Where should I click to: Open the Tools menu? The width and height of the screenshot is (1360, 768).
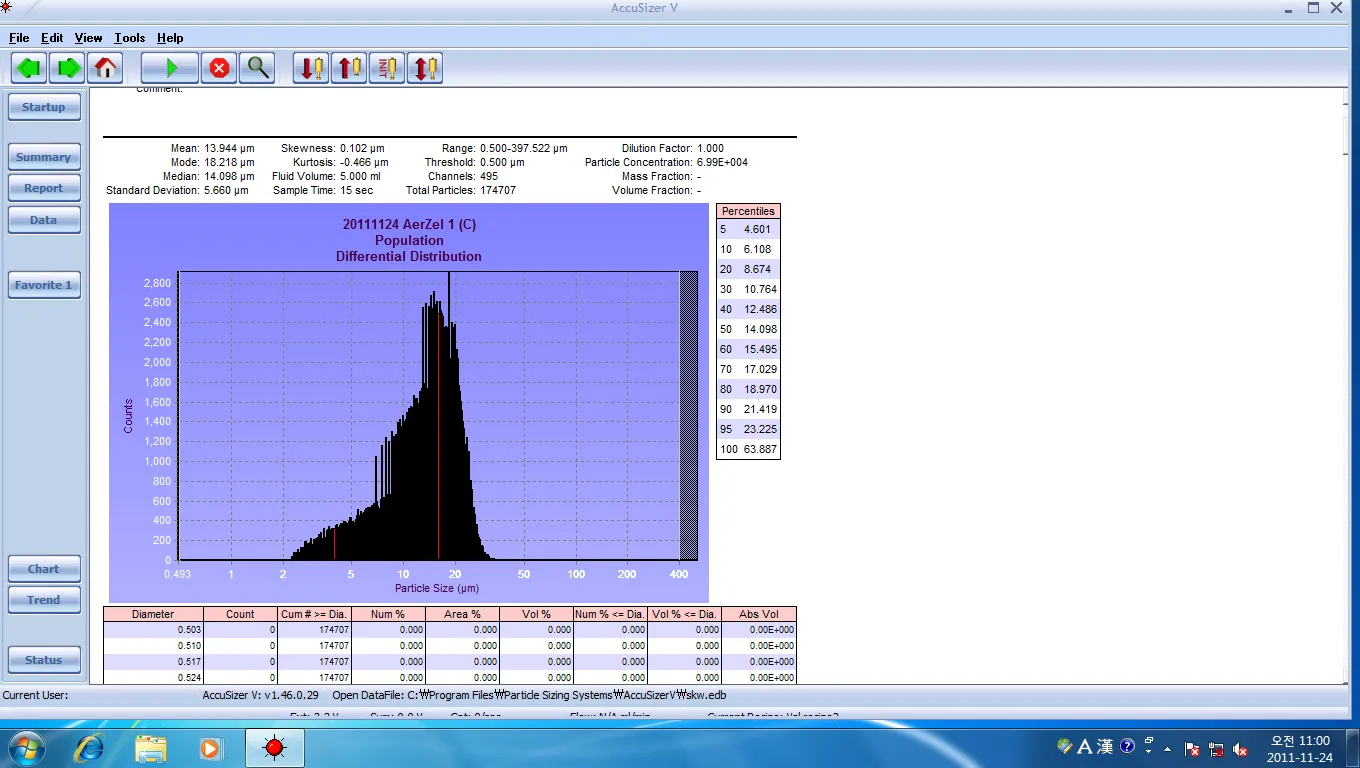130,38
